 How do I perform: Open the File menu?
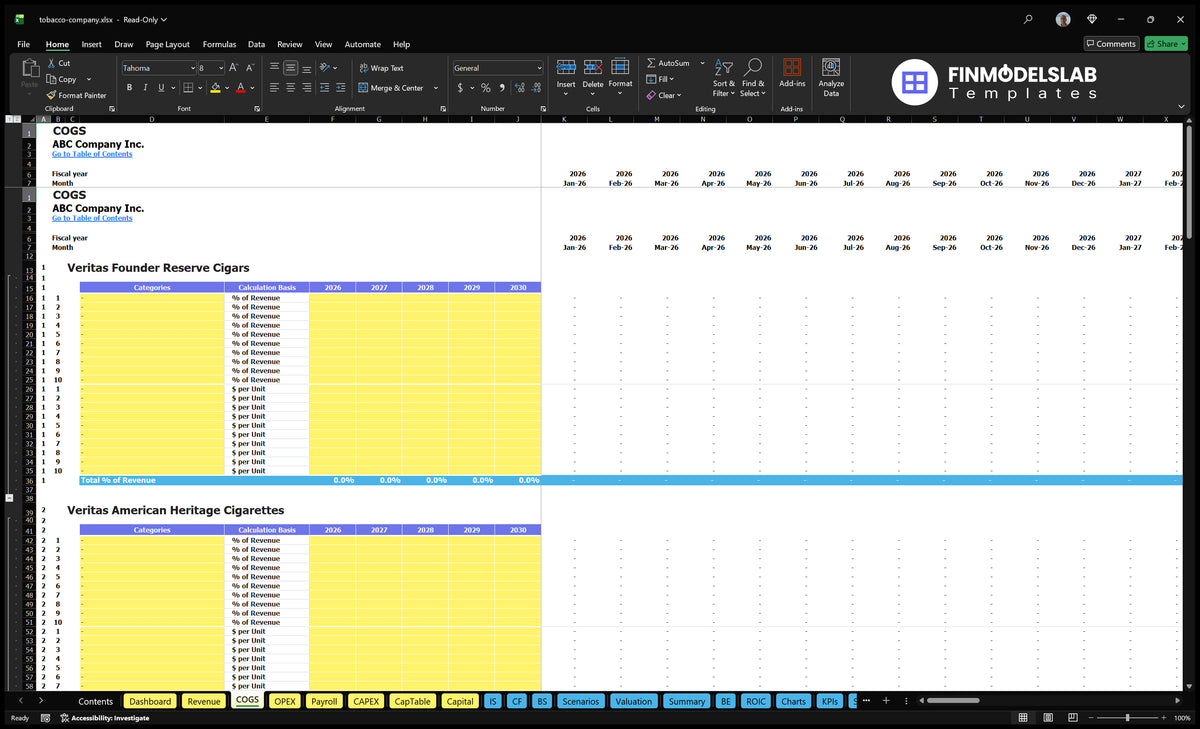click(x=23, y=44)
